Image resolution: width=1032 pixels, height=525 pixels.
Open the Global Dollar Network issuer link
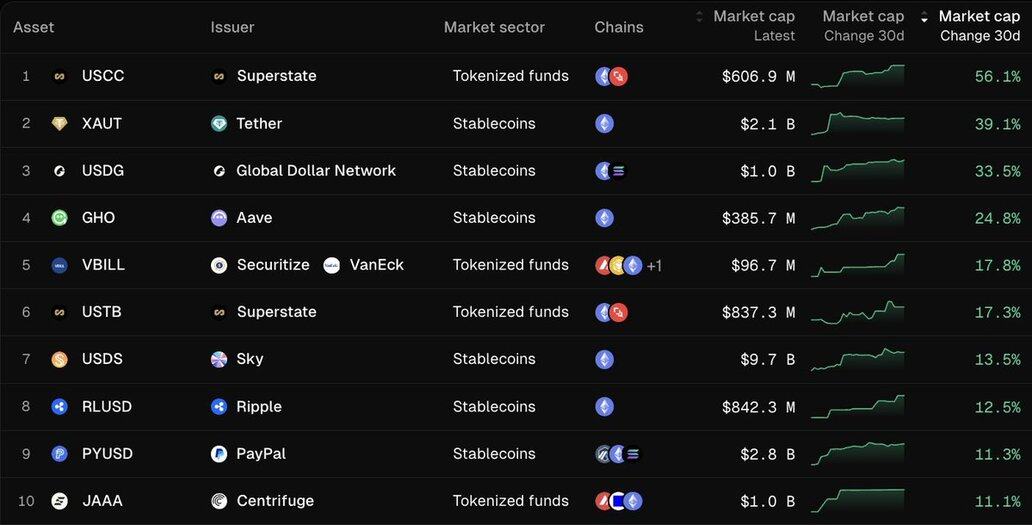[316, 171]
